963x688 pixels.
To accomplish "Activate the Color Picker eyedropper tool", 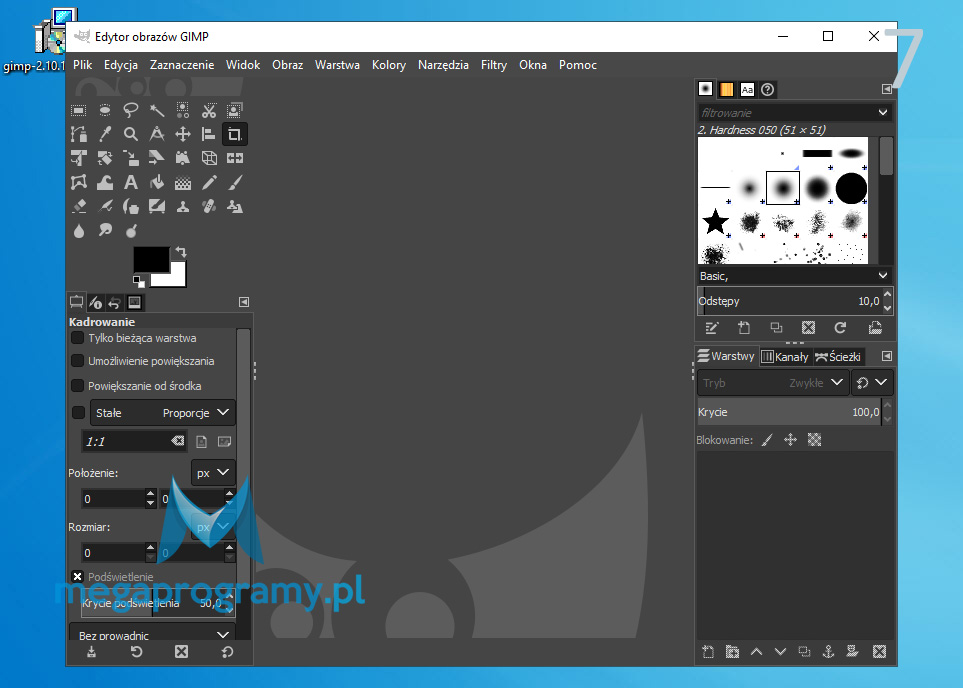I will [x=105, y=134].
